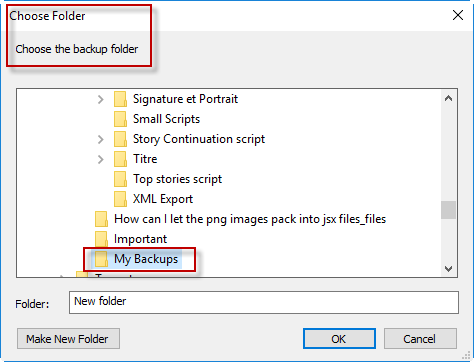Select the My Backups folder label
This screenshot has width=474, height=362.
coord(146,259)
